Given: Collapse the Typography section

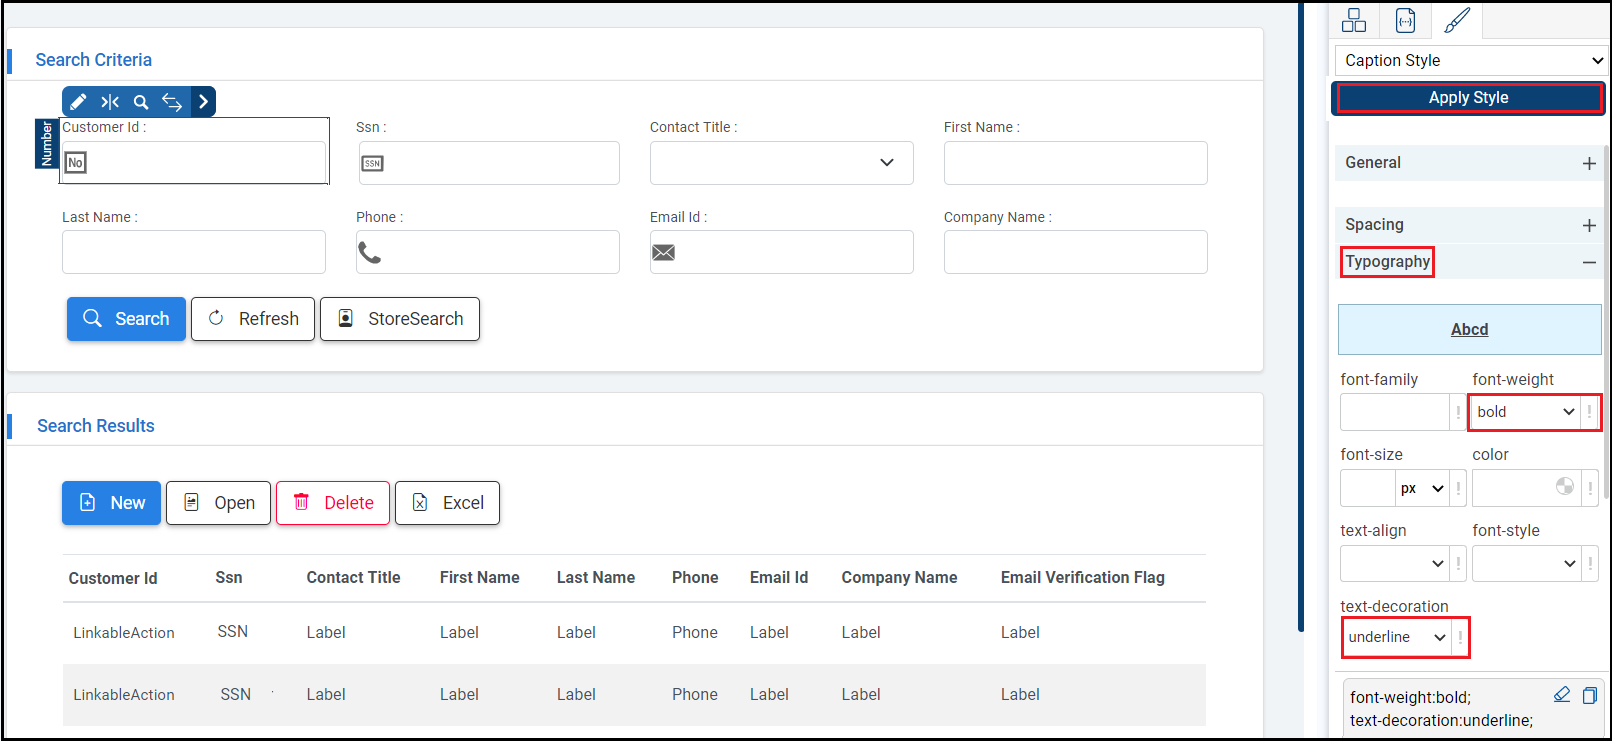Looking at the screenshot, I should tap(1588, 262).
